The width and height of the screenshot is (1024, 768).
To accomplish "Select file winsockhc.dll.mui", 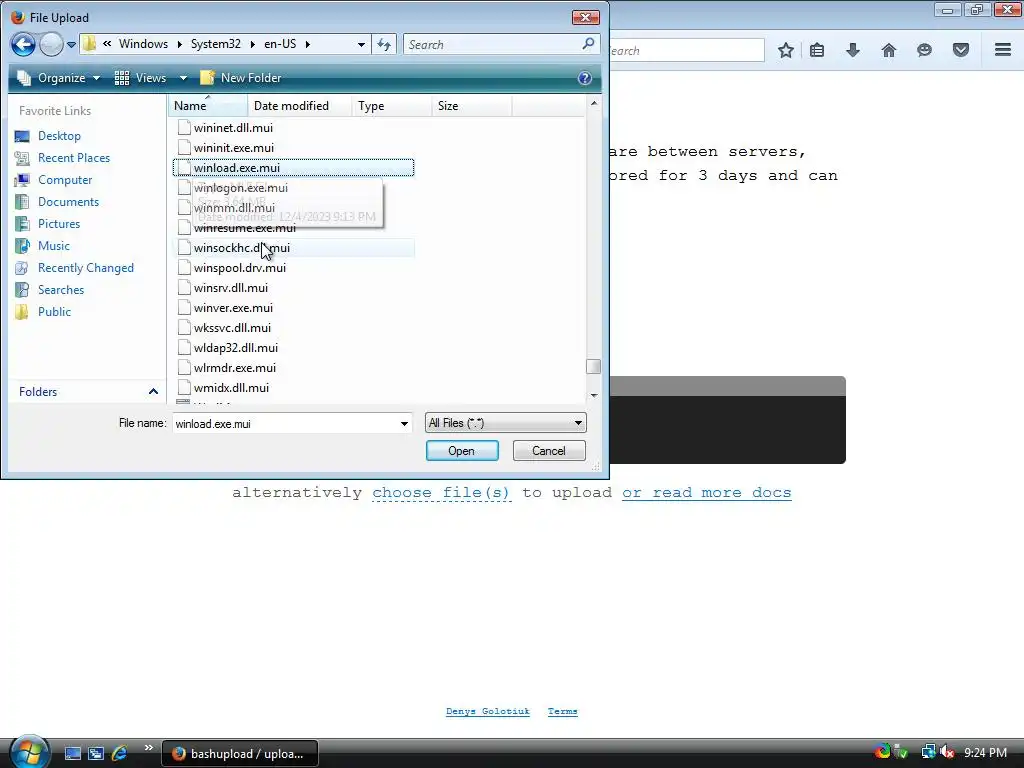I will click(293, 248).
